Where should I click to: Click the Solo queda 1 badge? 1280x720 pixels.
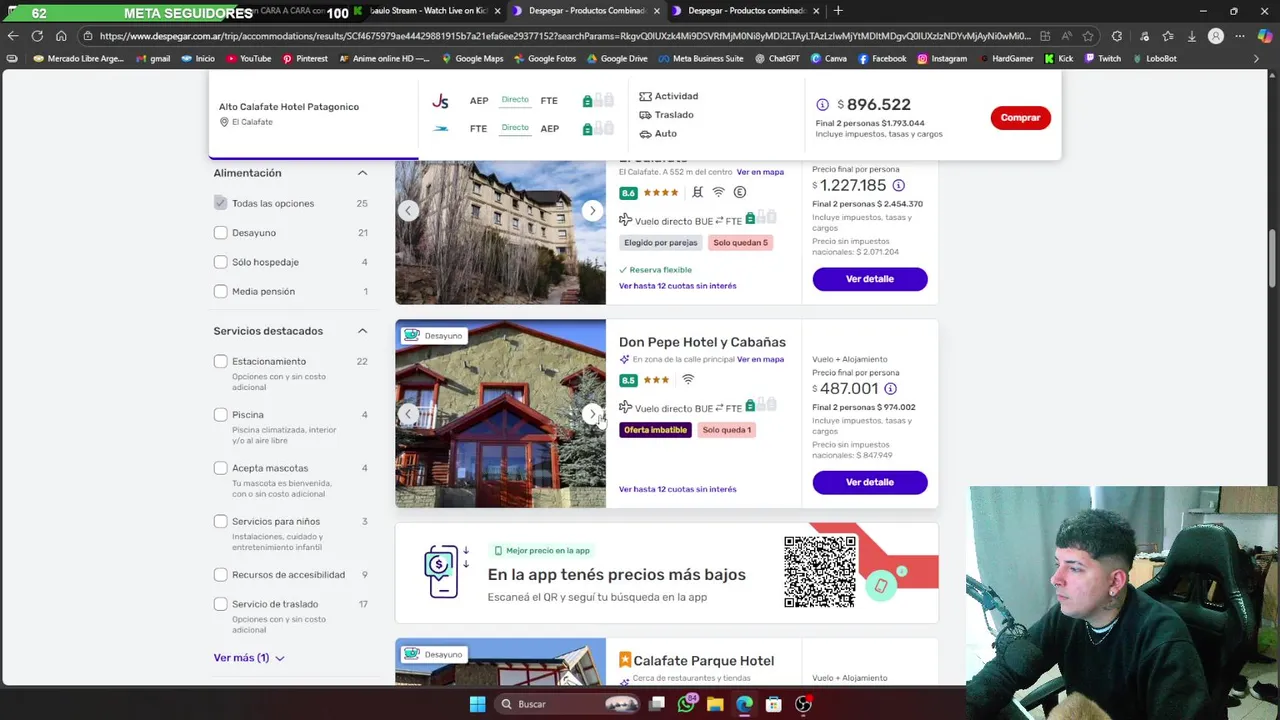(727, 430)
